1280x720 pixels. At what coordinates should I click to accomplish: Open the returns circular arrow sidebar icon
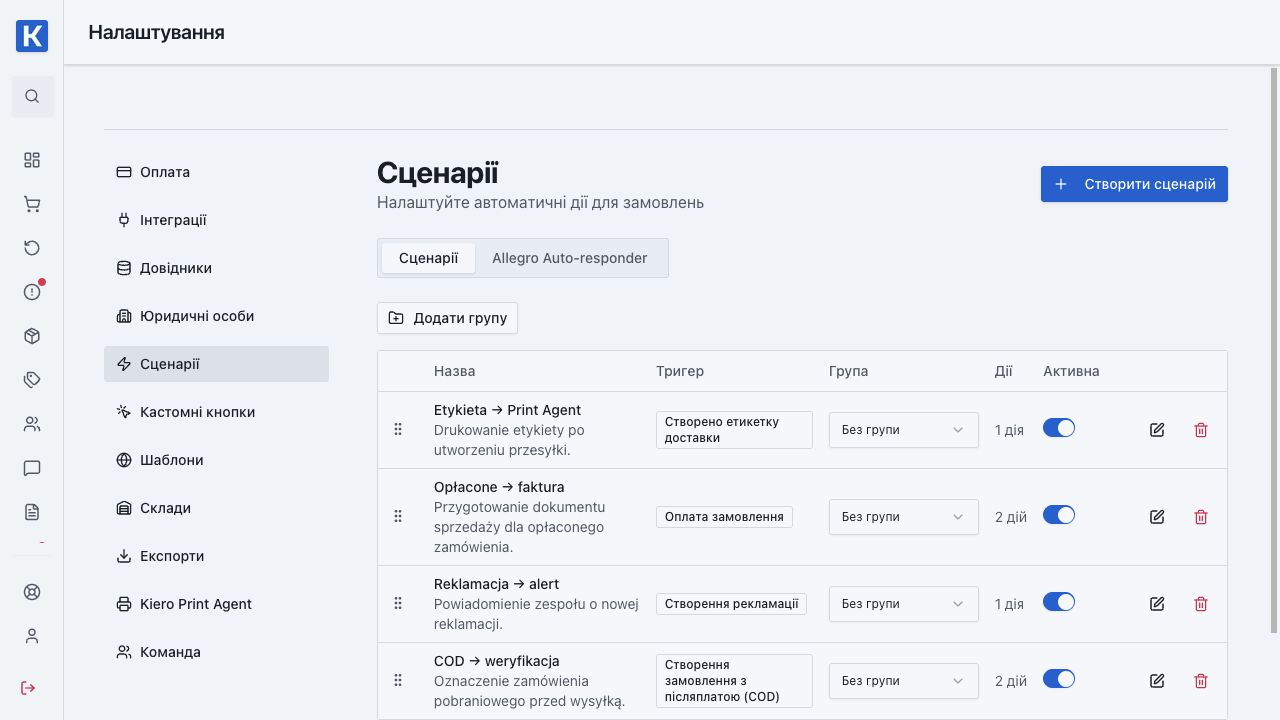[32, 248]
